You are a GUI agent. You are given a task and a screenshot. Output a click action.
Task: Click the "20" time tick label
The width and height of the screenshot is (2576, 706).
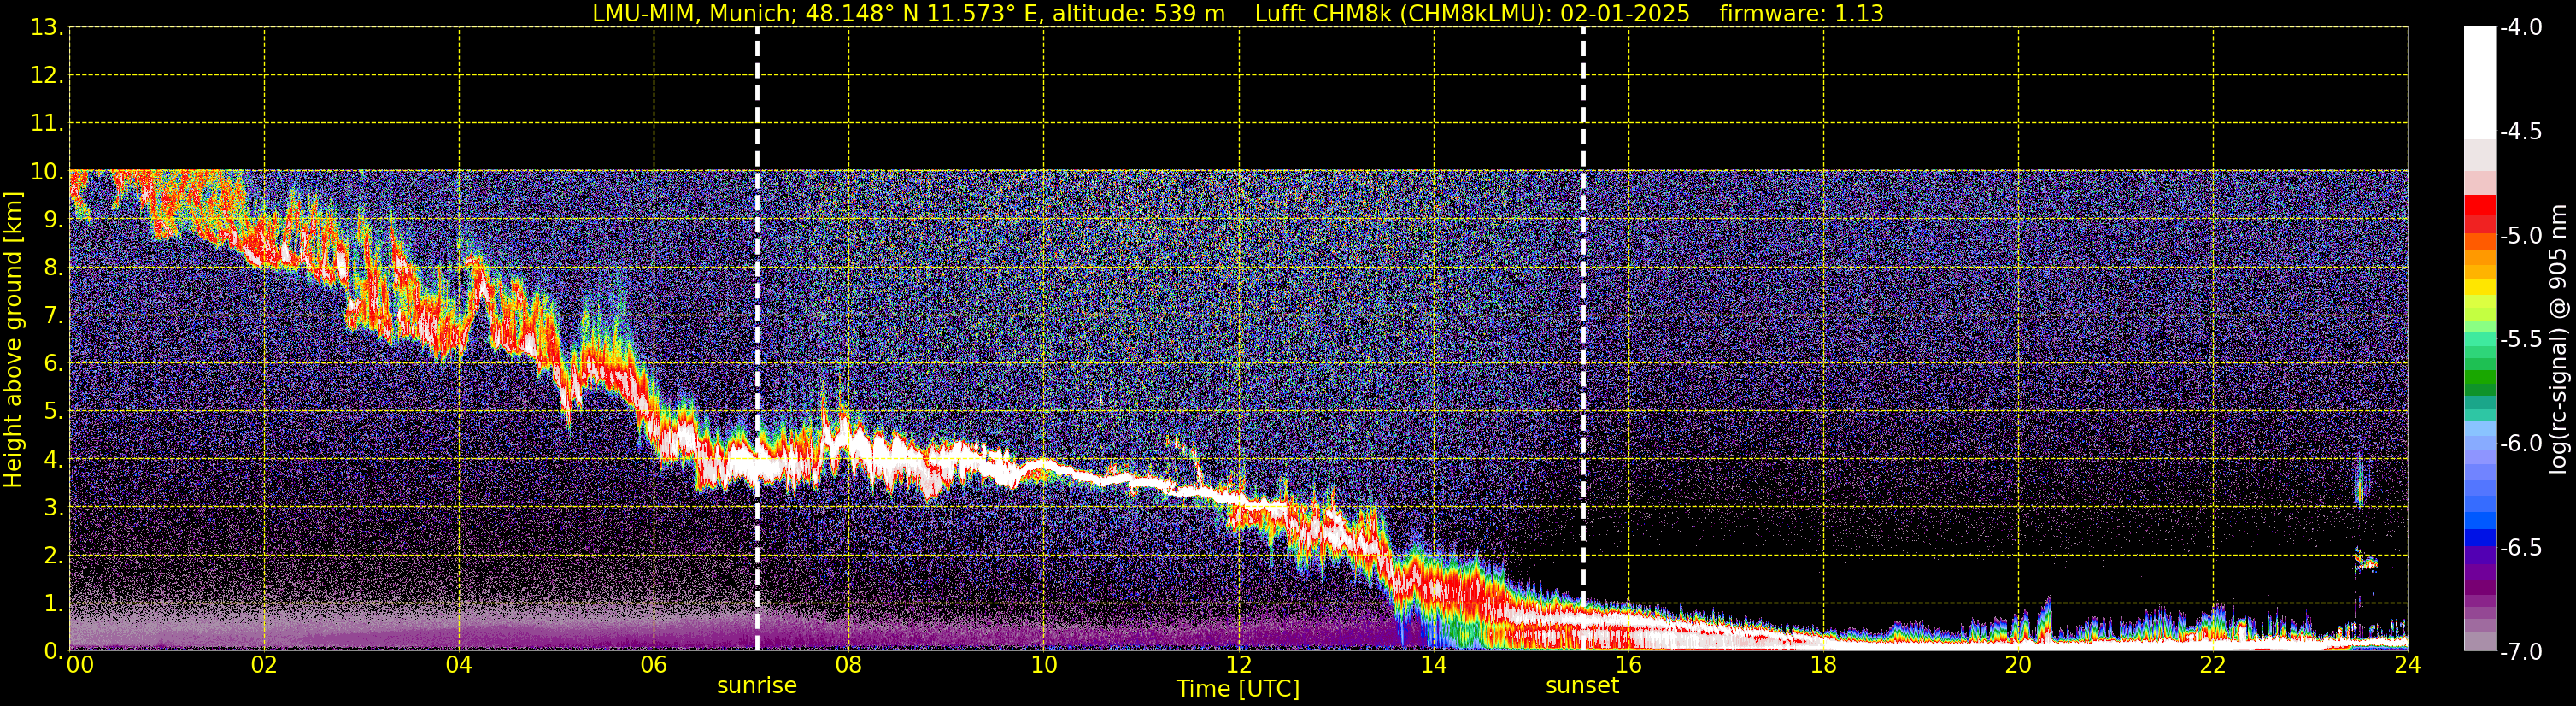2019,665
